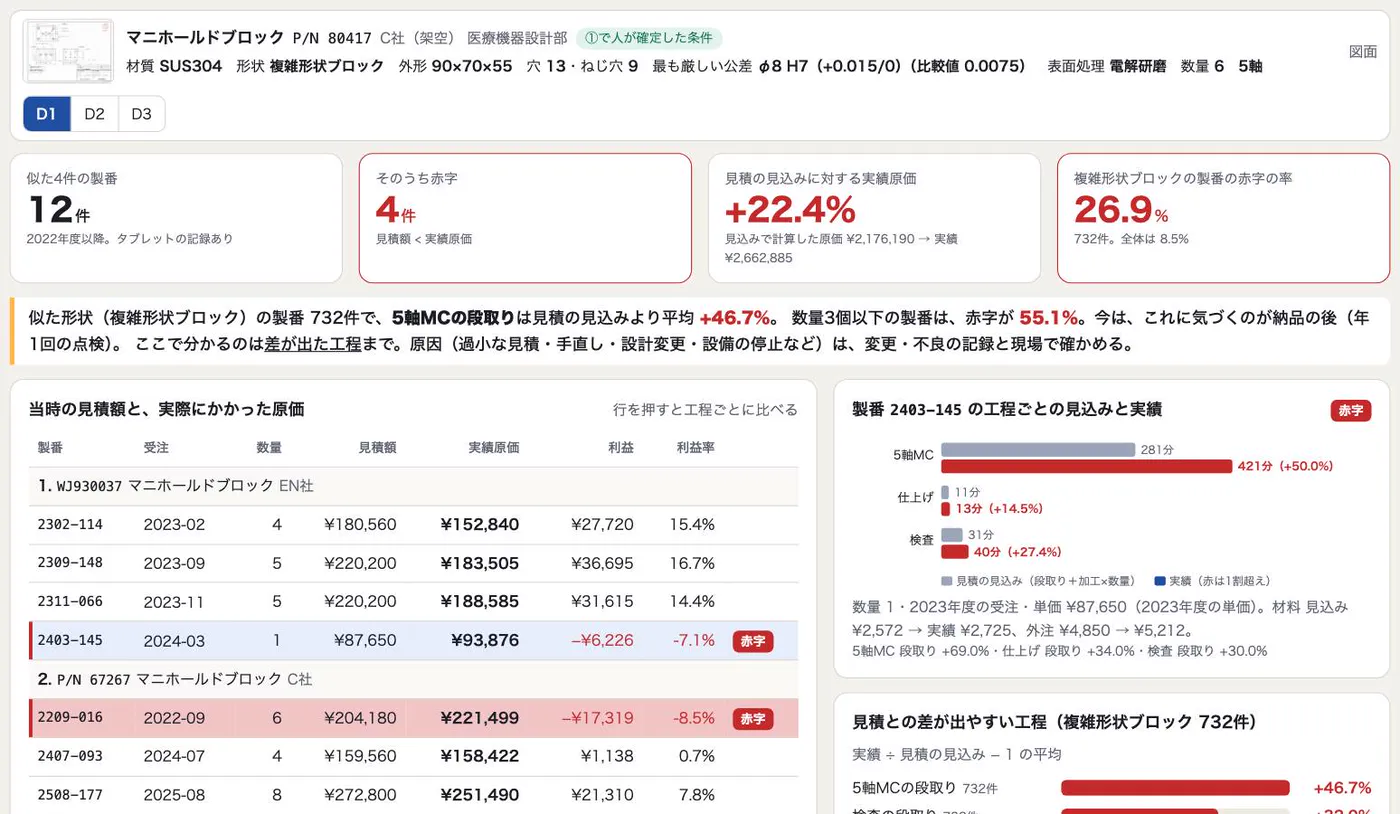Click the 図面 link in the header
The height and width of the screenshot is (814, 1400).
pyautogui.click(x=1363, y=52)
